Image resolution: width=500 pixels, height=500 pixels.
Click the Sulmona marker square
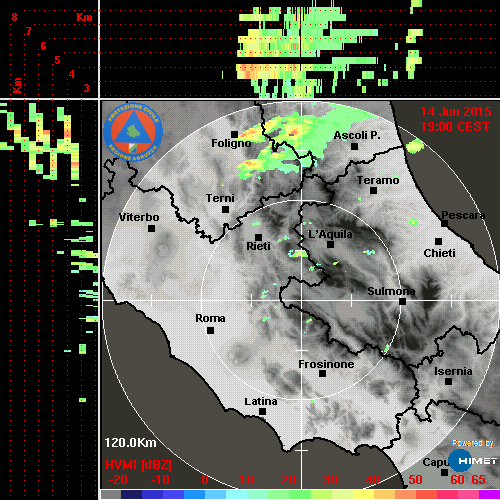click(403, 302)
